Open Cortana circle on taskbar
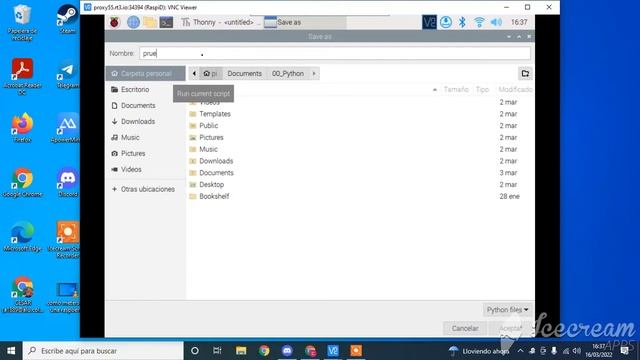The width and height of the screenshot is (640, 360). (x=195, y=351)
